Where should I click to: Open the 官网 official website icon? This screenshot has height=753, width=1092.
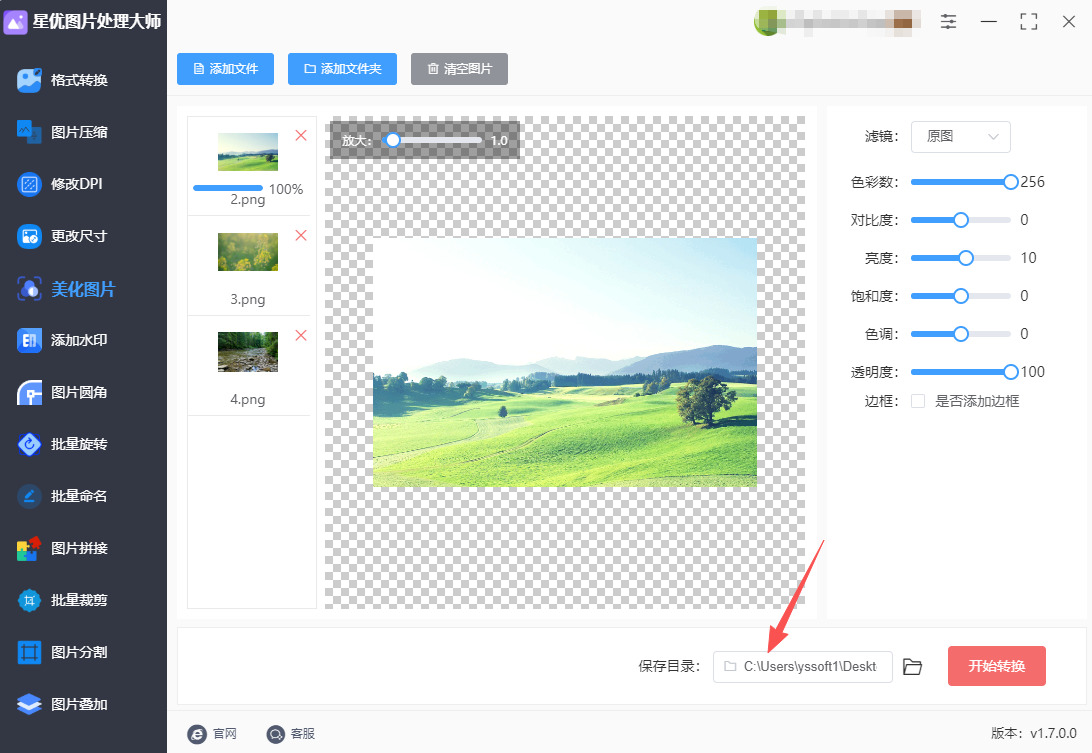click(197, 734)
